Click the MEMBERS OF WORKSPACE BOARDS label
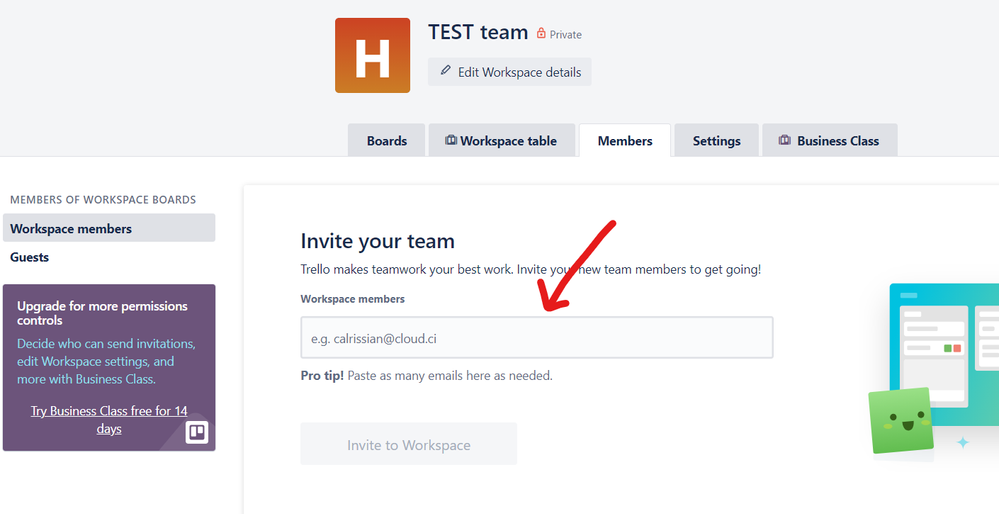 click(x=103, y=199)
